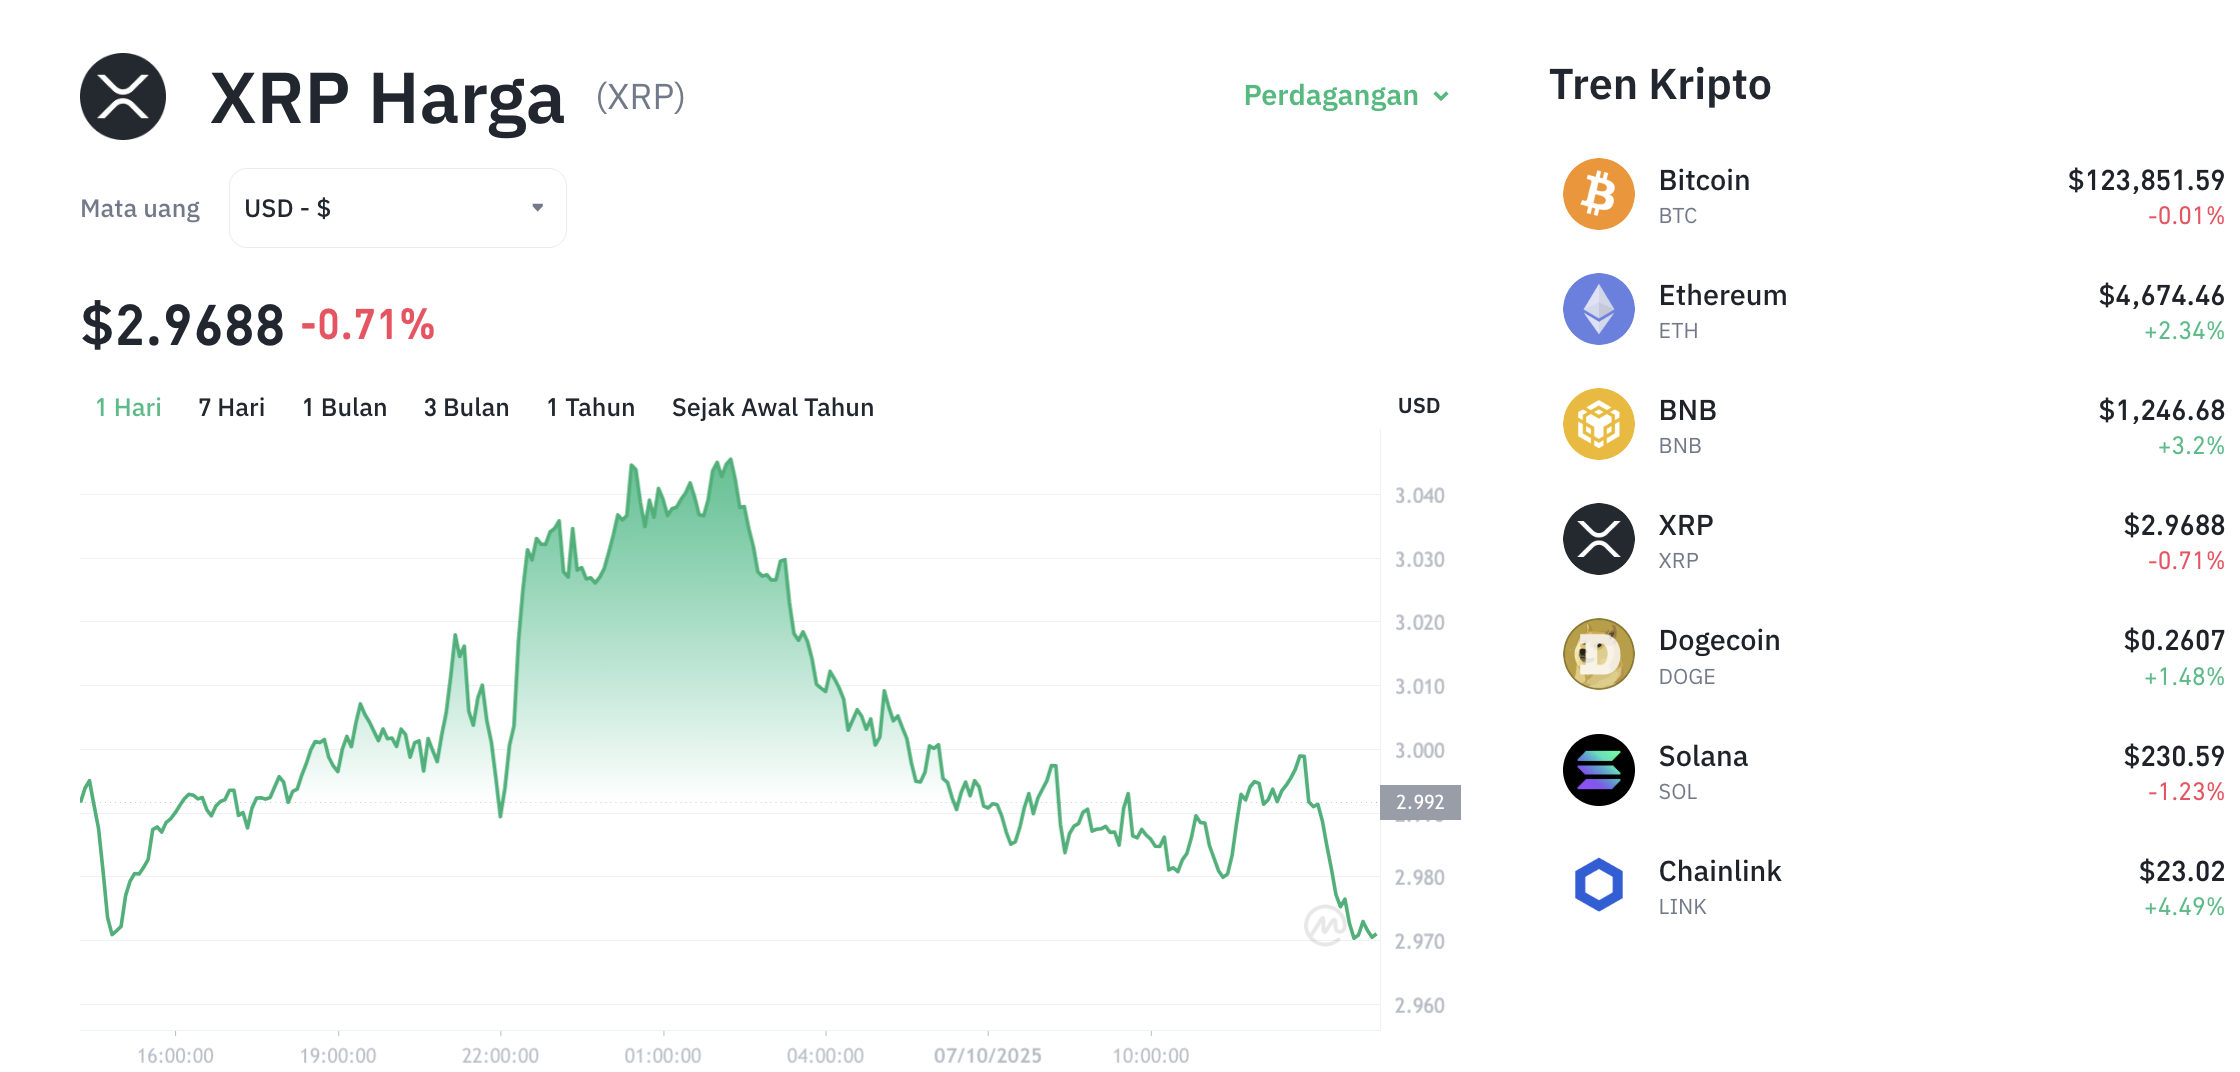Open the Bitcoin name link

pyautogui.click(x=1704, y=181)
